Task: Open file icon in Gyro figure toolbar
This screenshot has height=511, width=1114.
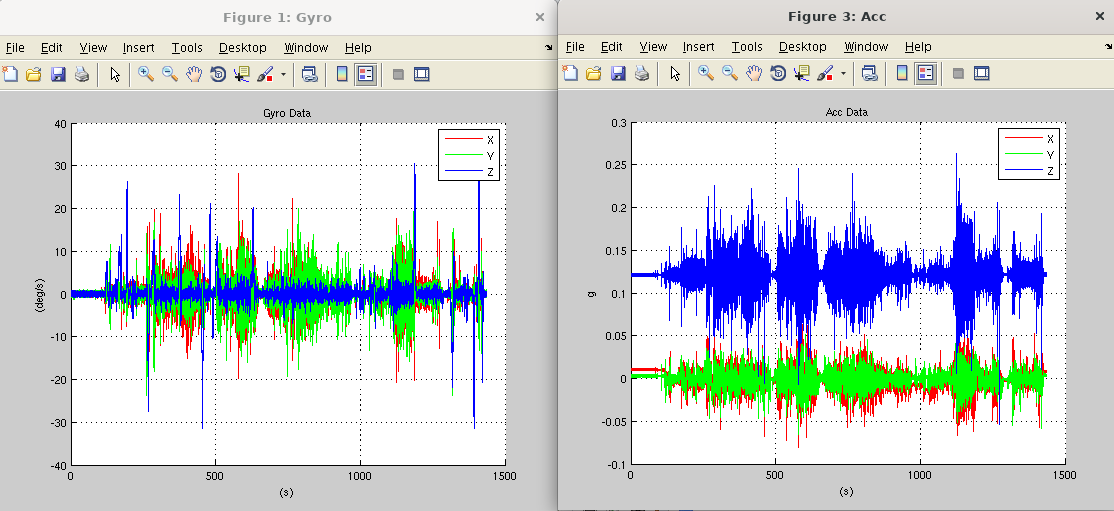Action: [x=33, y=74]
